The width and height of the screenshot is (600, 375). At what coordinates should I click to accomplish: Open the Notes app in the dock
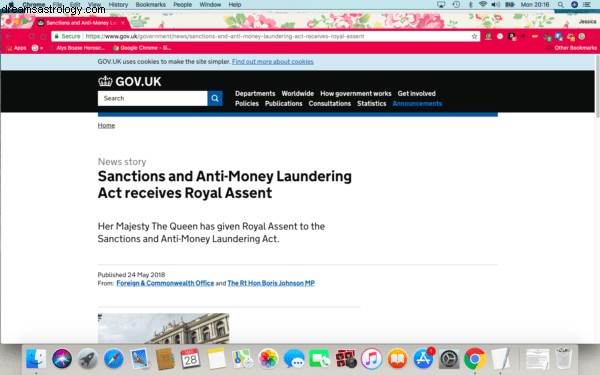pyautogui.click(x=217, y=359)
